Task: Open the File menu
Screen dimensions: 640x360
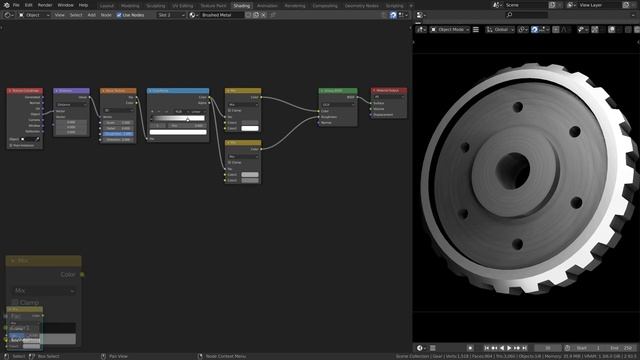Action: 16,5
